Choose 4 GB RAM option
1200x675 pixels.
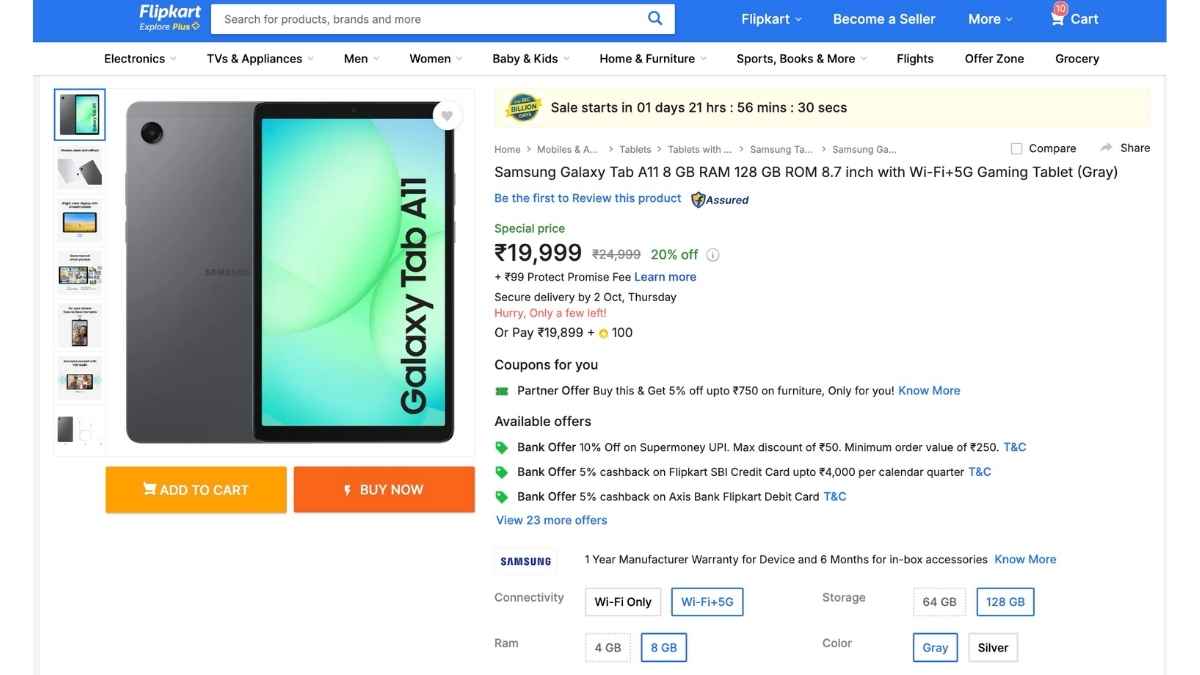[x=608, y=647]
